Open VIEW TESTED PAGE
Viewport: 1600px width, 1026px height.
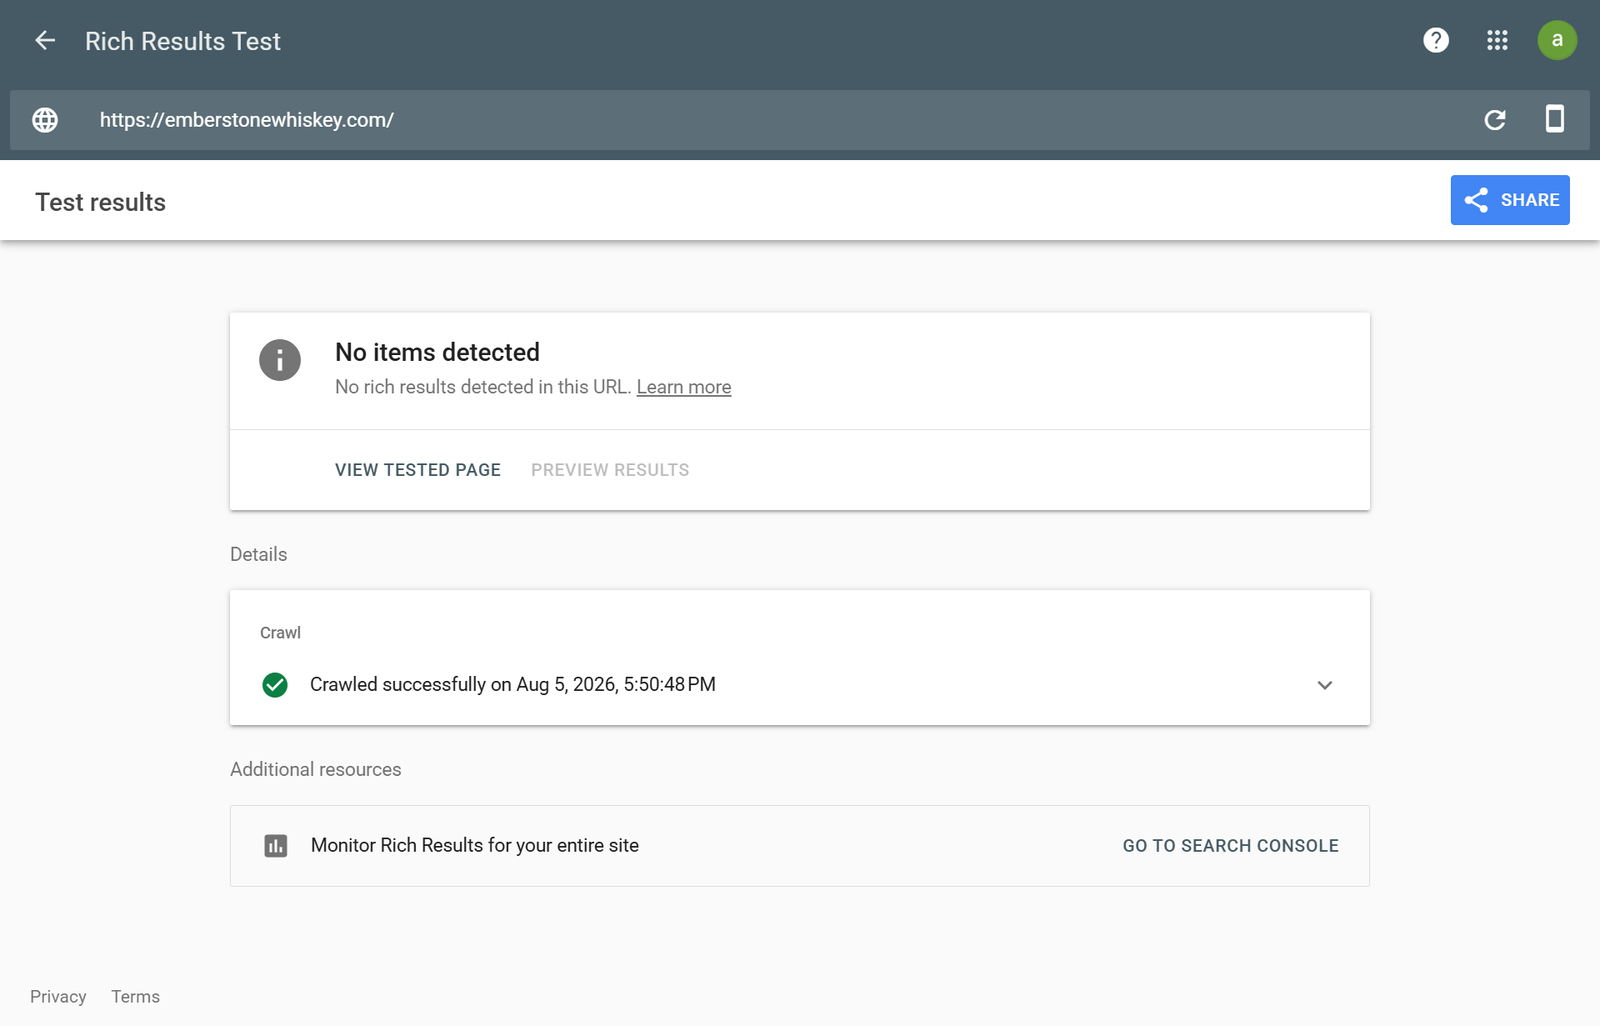tap(418, 470)
